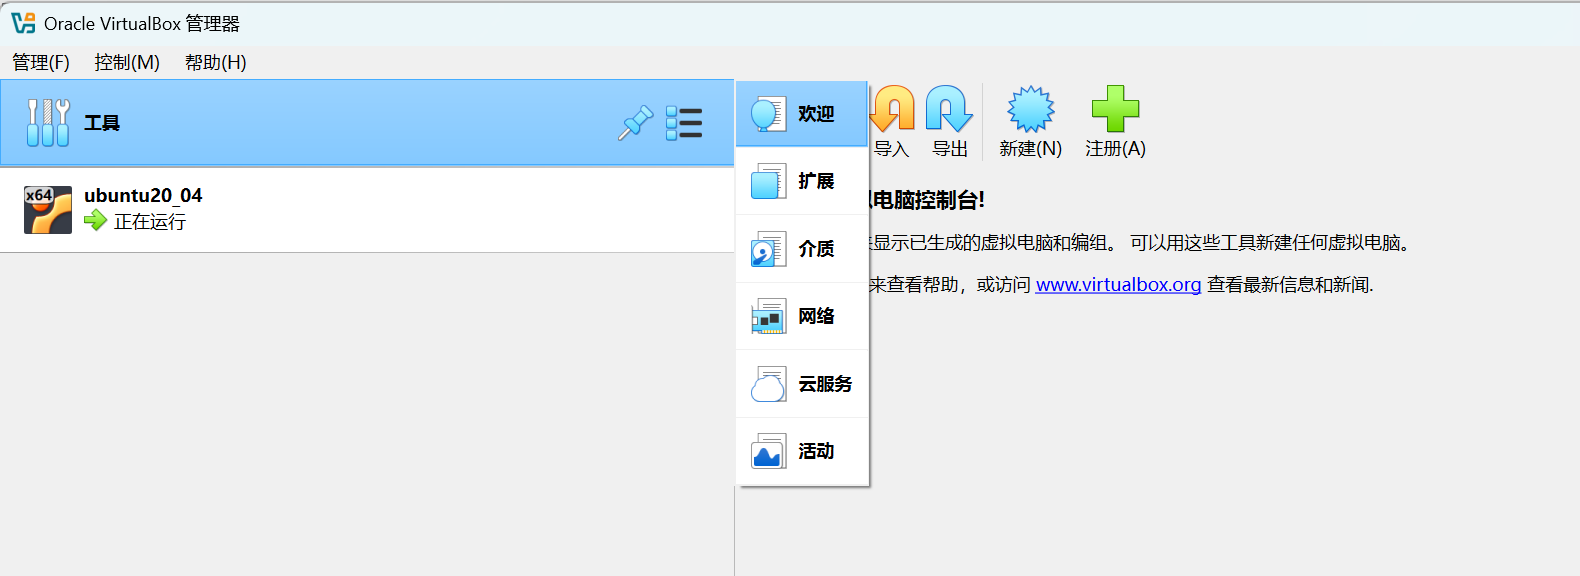Choose 云服务 in the tools popup
Screen dimensions: 1580x576
click(x=802, y=384)
